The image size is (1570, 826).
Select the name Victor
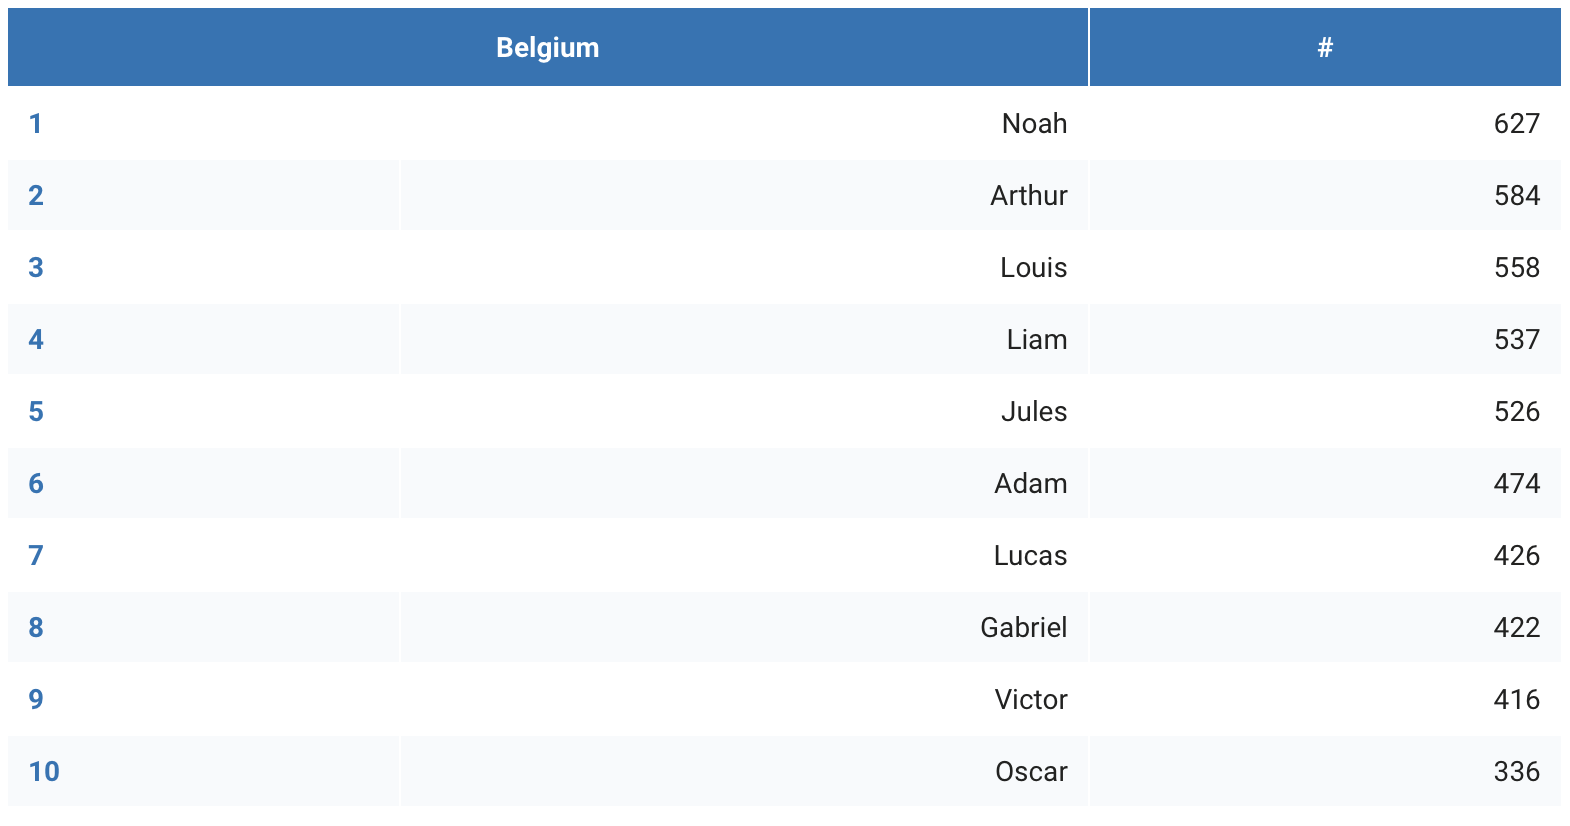pos(1030,699)
